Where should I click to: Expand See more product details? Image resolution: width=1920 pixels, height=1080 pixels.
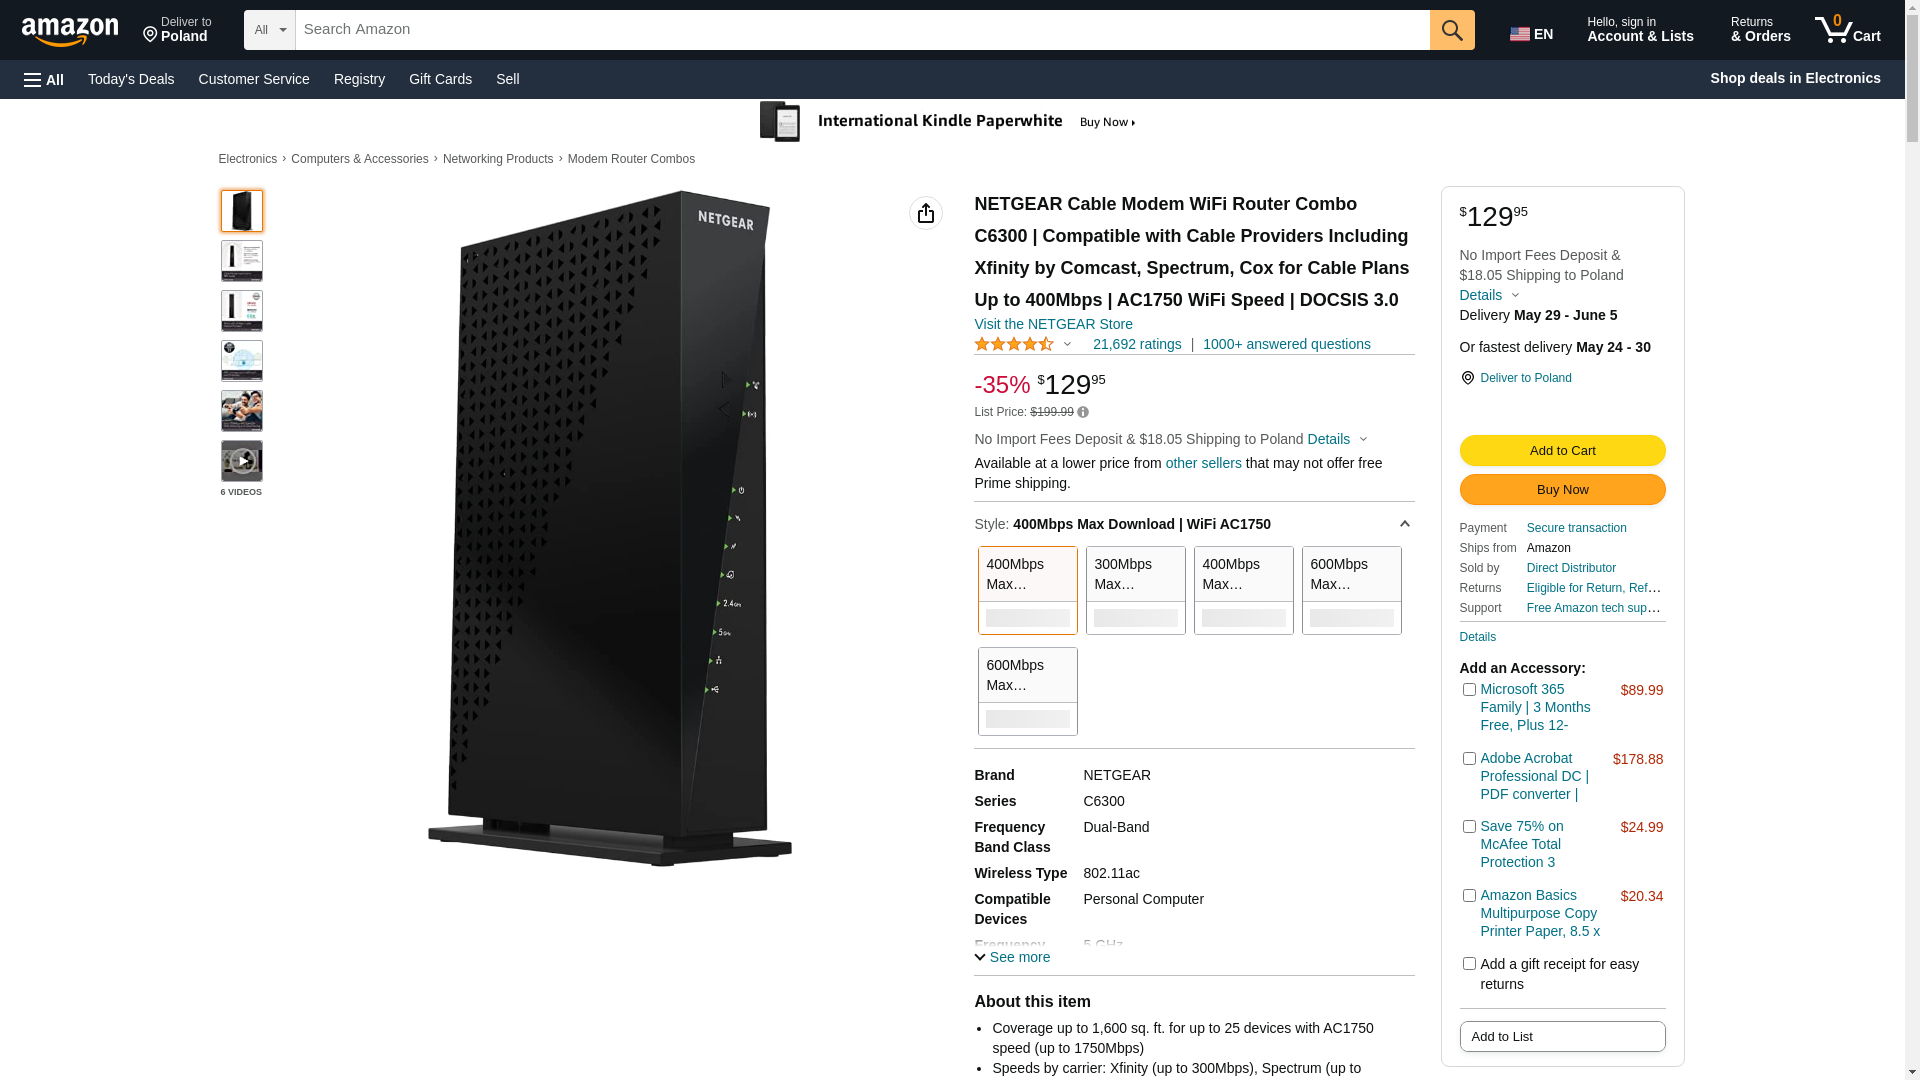[1012, 957]
